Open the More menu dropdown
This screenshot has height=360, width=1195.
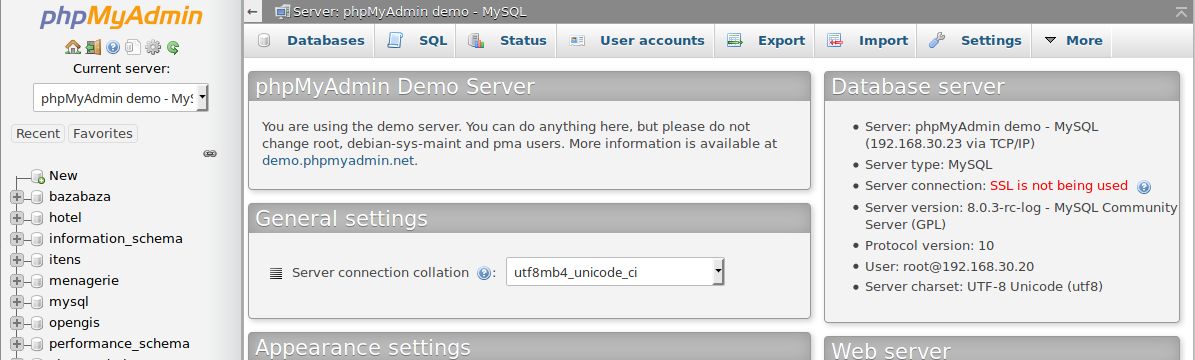1073,41
